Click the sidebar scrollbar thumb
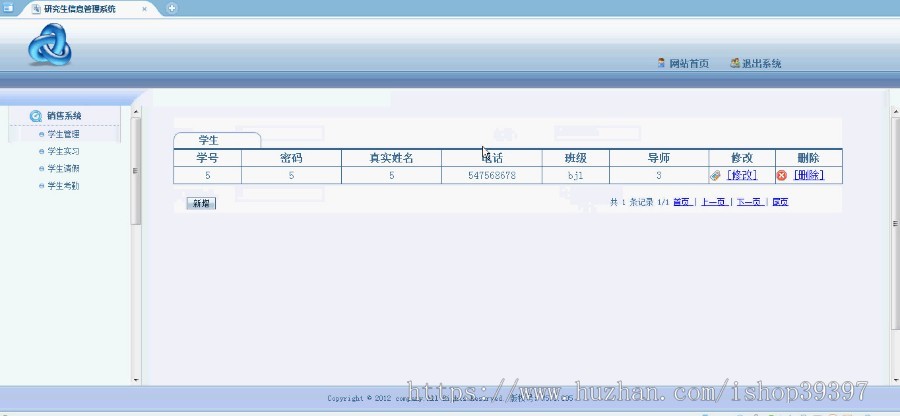 (x=135, y=171)
